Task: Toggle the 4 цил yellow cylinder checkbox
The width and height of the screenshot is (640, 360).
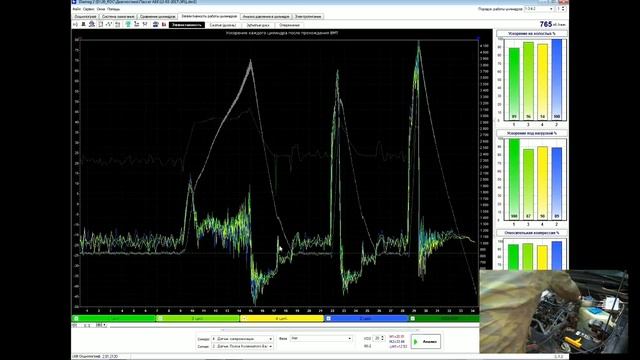Action: tap(244, 318)
